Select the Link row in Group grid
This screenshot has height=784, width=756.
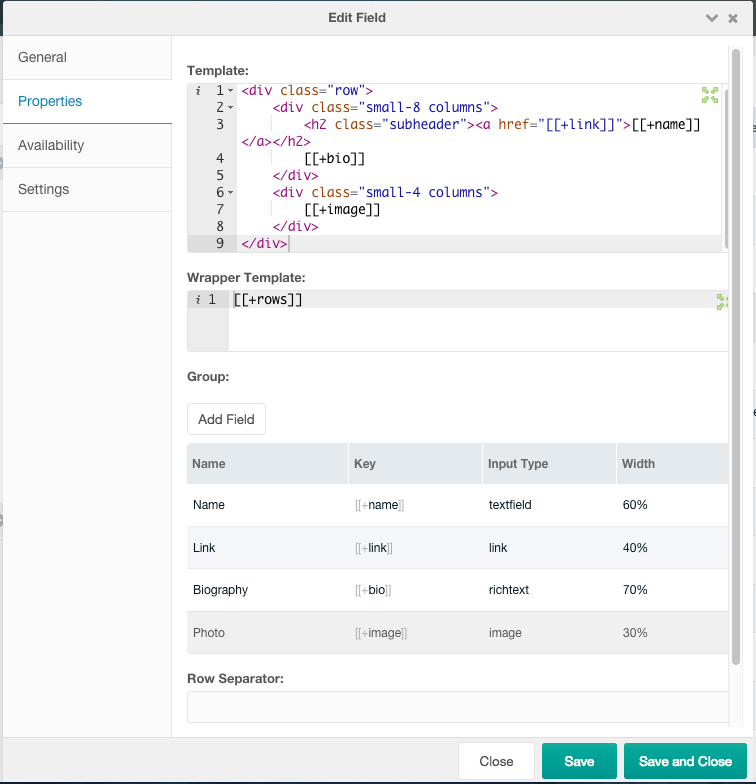[x=458, y=548]
